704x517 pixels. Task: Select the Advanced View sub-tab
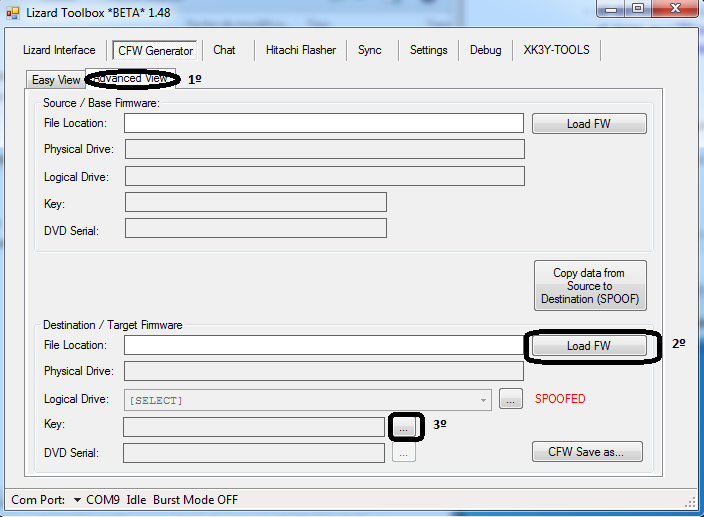pos(131,79)
